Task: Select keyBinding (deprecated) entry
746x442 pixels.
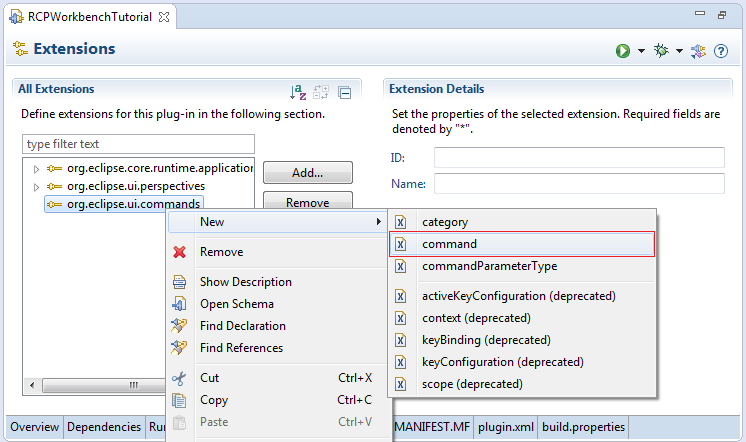Action: coord(522,340)
